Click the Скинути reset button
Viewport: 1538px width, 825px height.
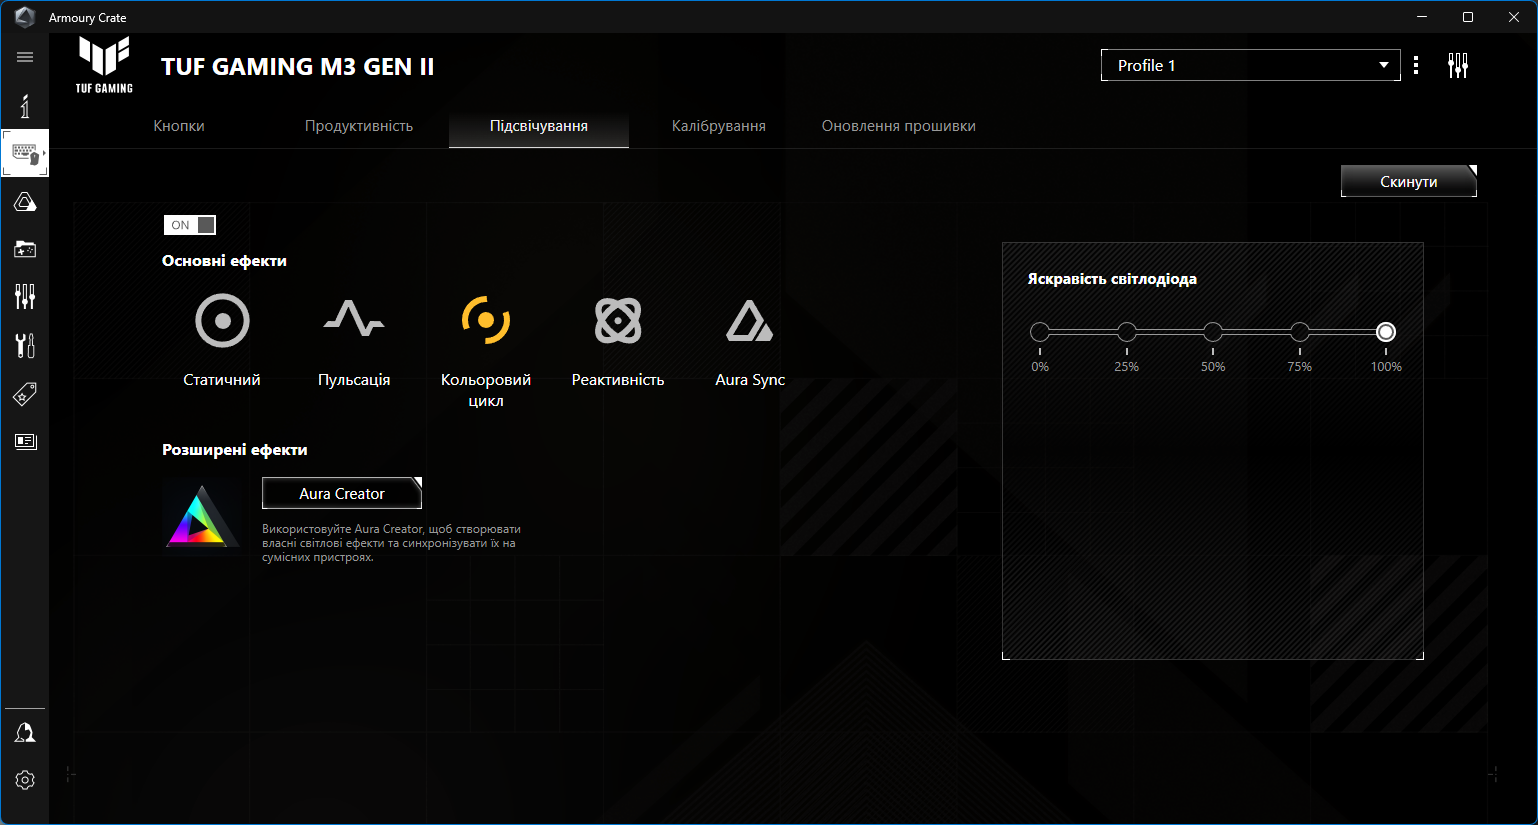coord(1409,181)
